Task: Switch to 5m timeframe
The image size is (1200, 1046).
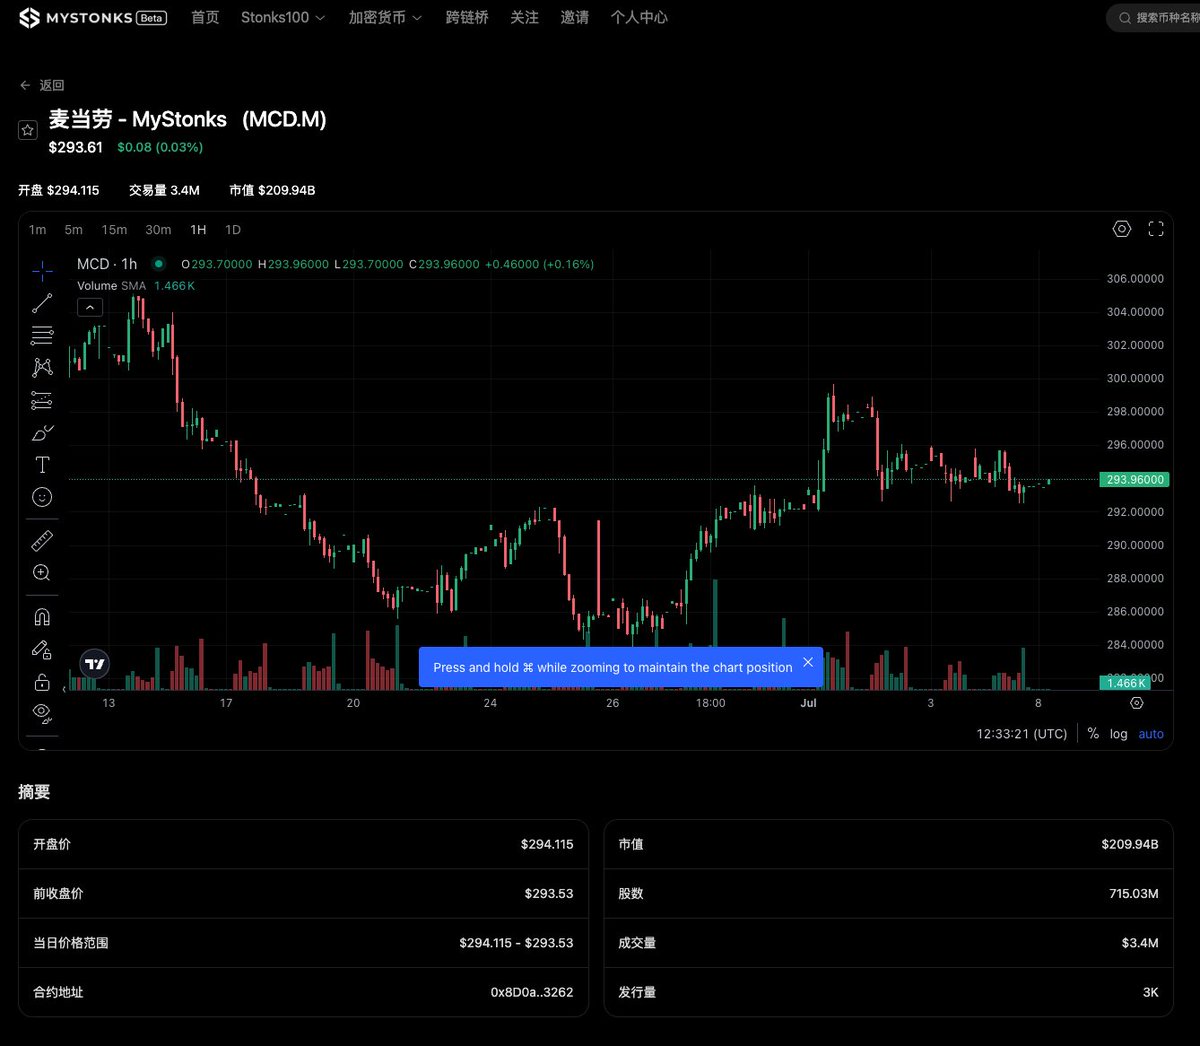Action: (x=74, y=230)
